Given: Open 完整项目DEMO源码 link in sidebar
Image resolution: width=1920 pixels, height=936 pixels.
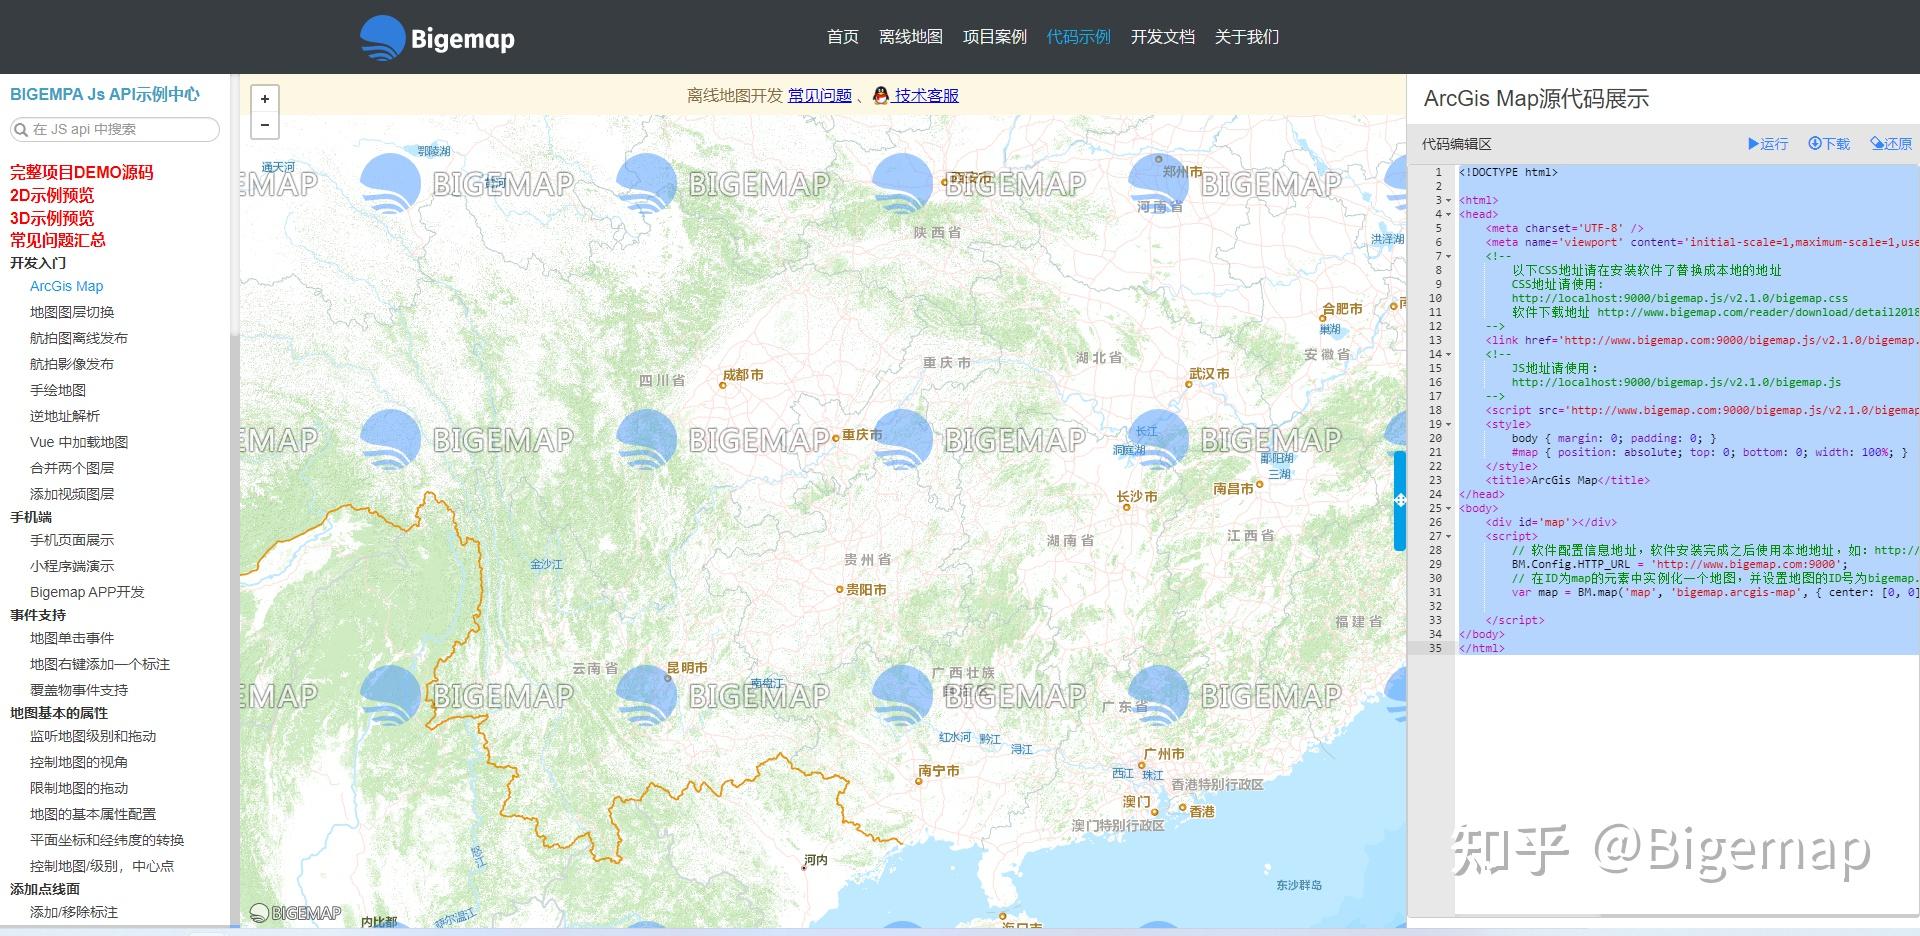Looking at the screenshot, I should pos(82,172).
